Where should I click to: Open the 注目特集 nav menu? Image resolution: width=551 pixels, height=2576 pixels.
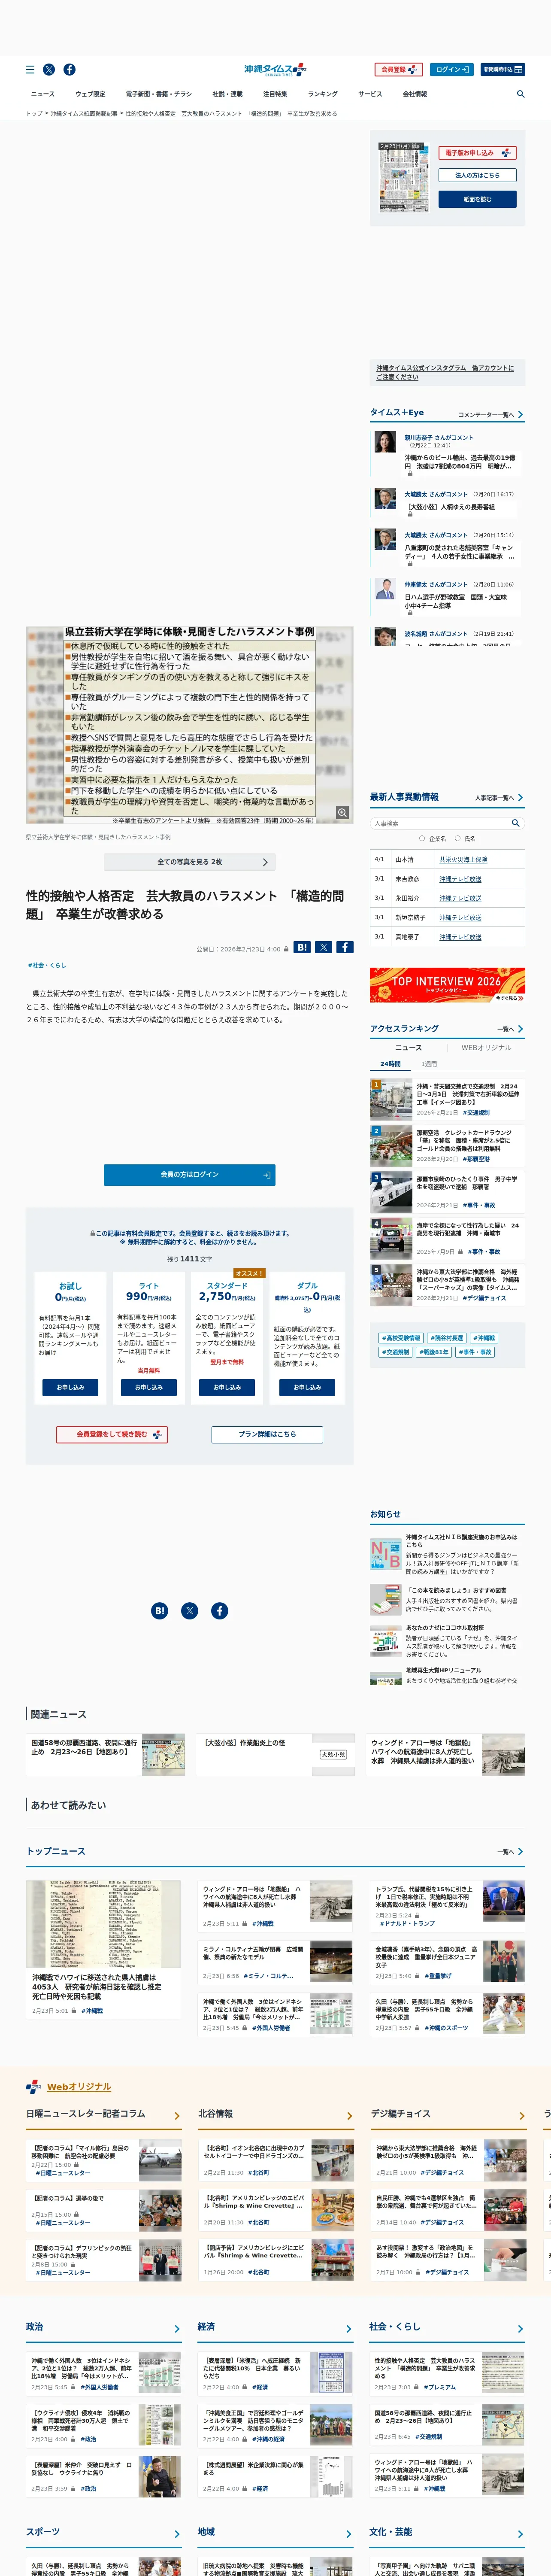pyautogui.click(x=275, y=94)
